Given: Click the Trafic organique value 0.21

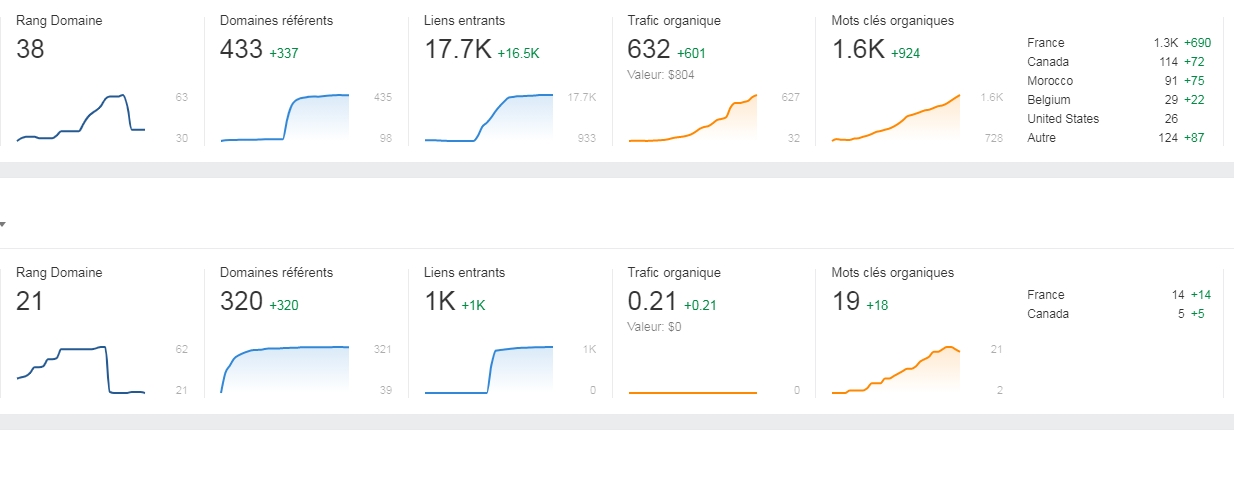Looking at the screenshot, I should [x=651, y=301].
